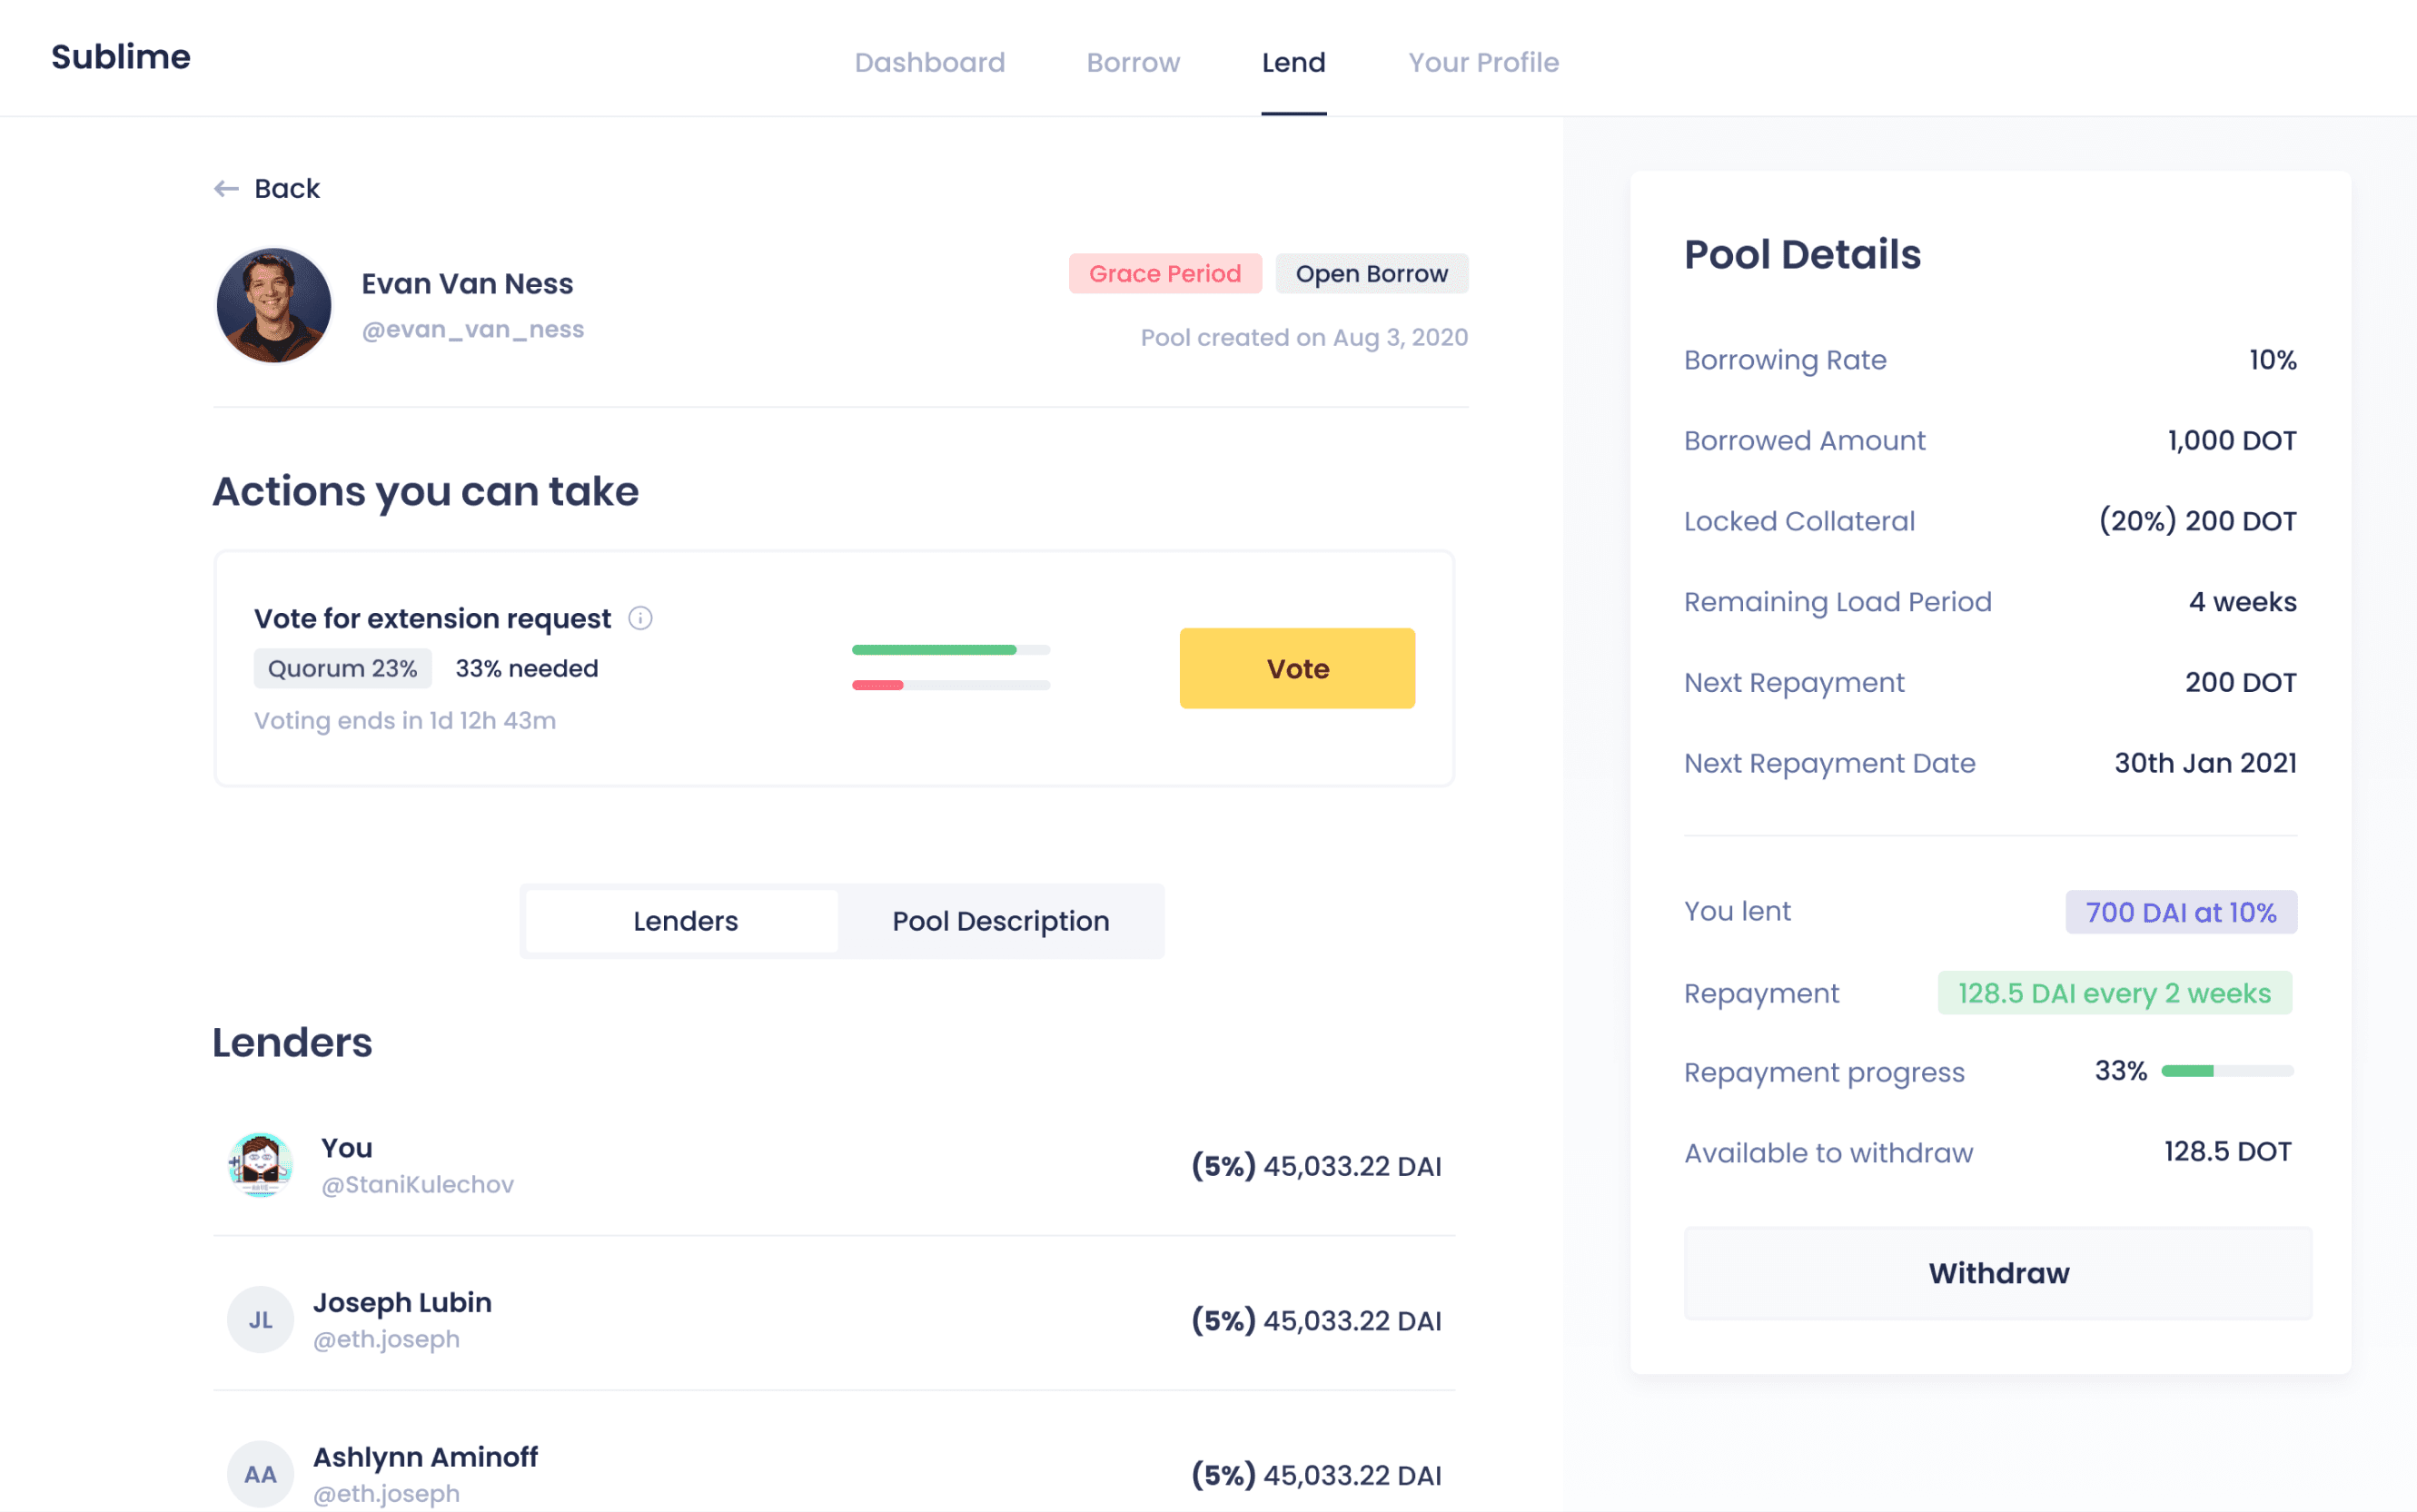Click the back arrow icon

point(226,188)
